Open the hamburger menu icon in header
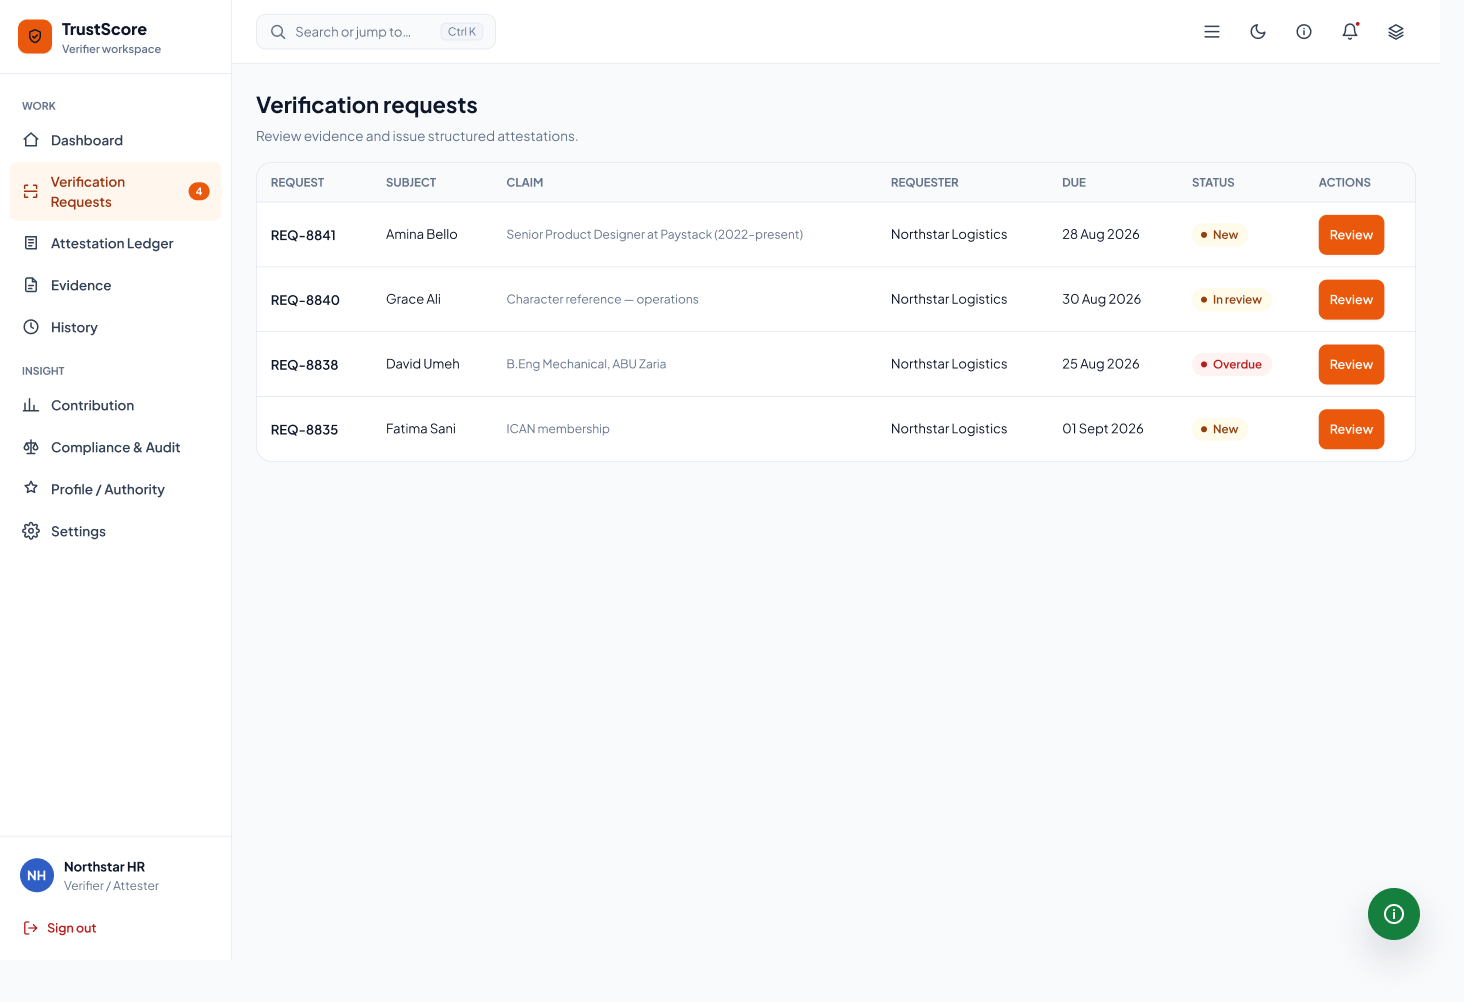The width and height of the screenshot is (1464, 1002). [1212, 32]
